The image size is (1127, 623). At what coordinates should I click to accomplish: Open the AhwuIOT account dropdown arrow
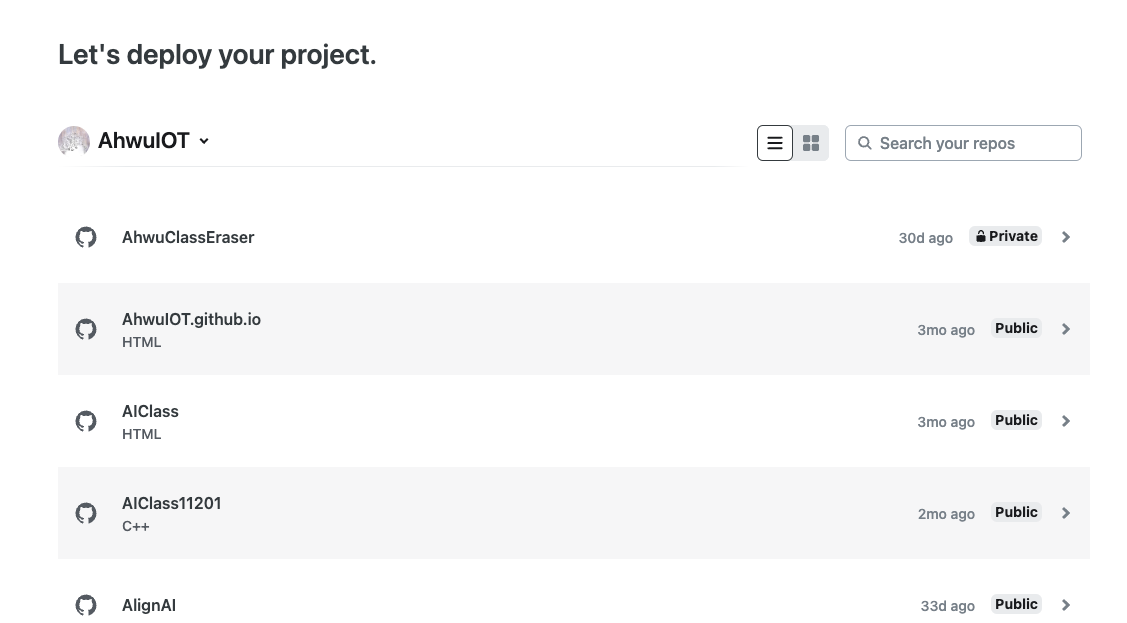[204, 141]
